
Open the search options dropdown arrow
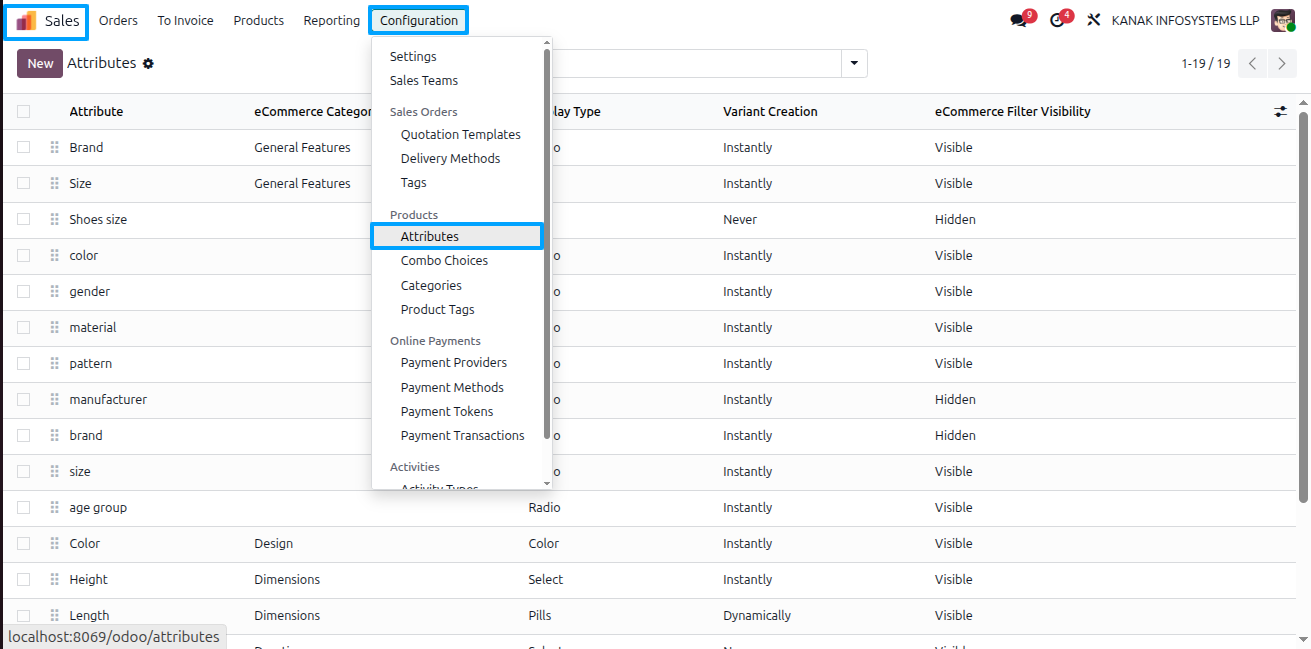pos(854,63)
